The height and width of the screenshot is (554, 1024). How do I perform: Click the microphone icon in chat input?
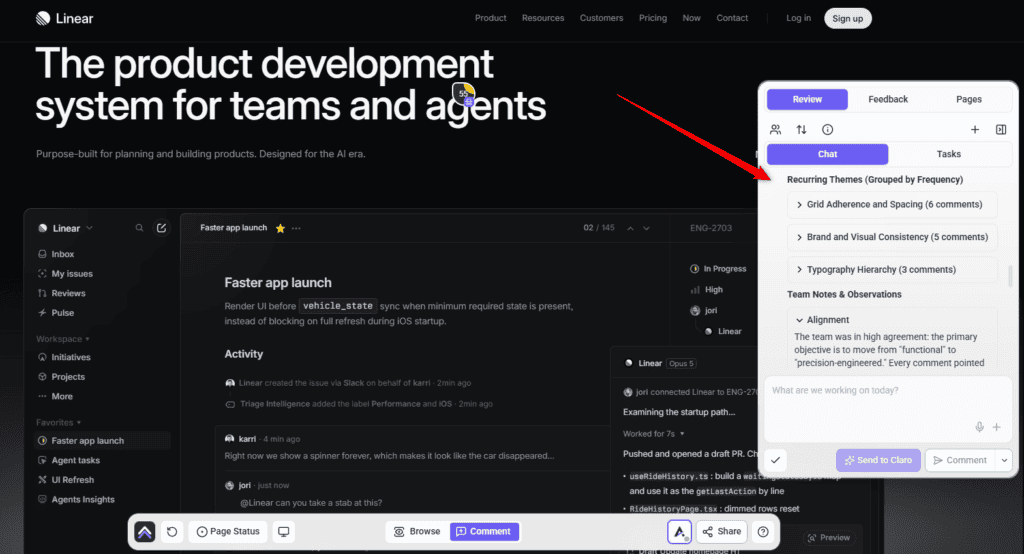979,427
